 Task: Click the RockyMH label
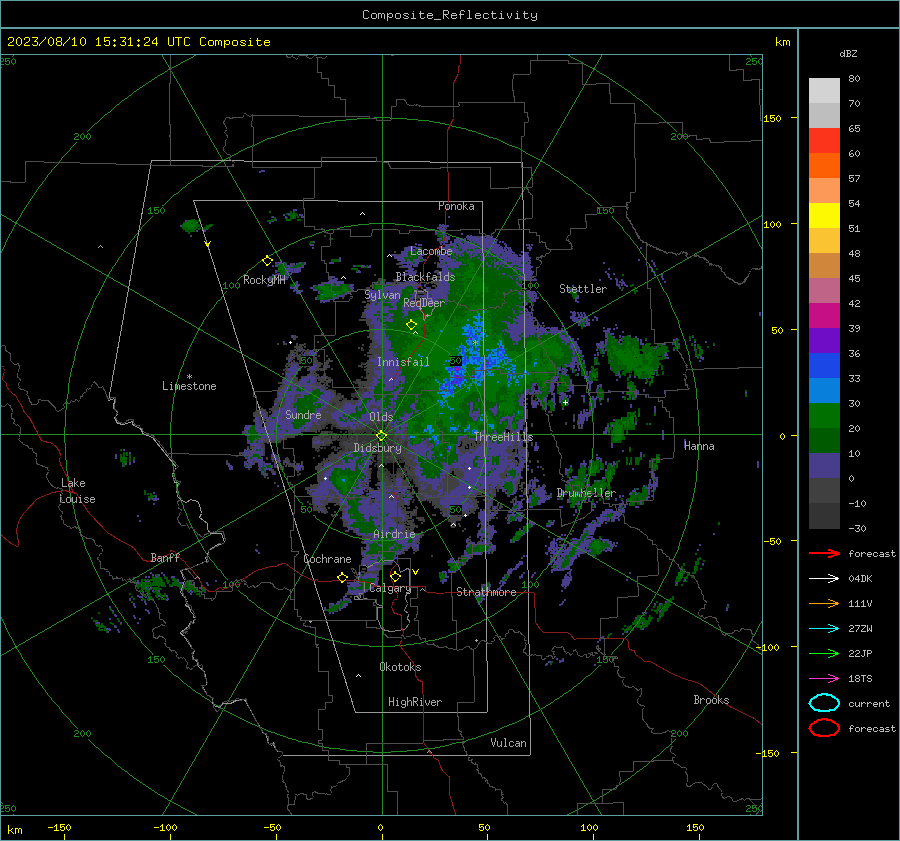pyautogui.click(x=264, y=280)
